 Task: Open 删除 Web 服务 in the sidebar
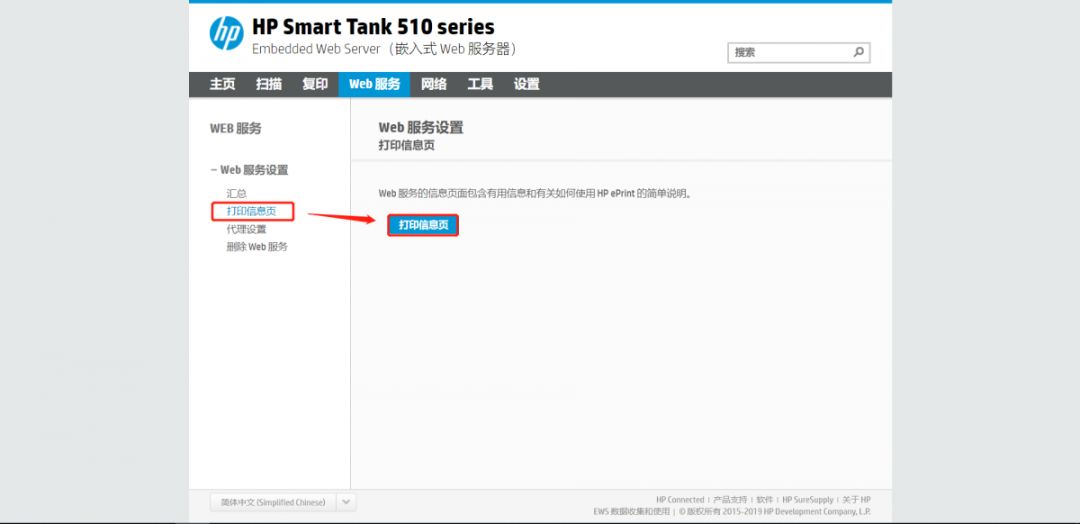(x=257, y=247)
